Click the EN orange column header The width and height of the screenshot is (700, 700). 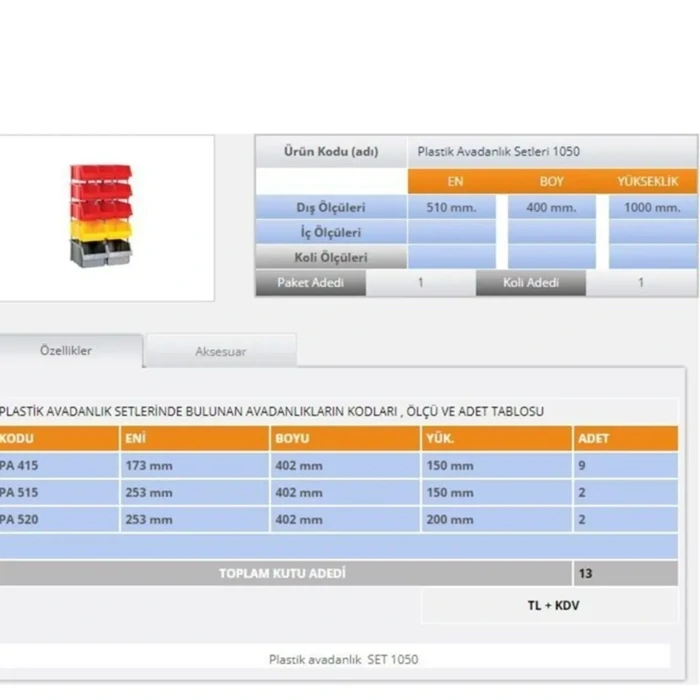point(455,182)
